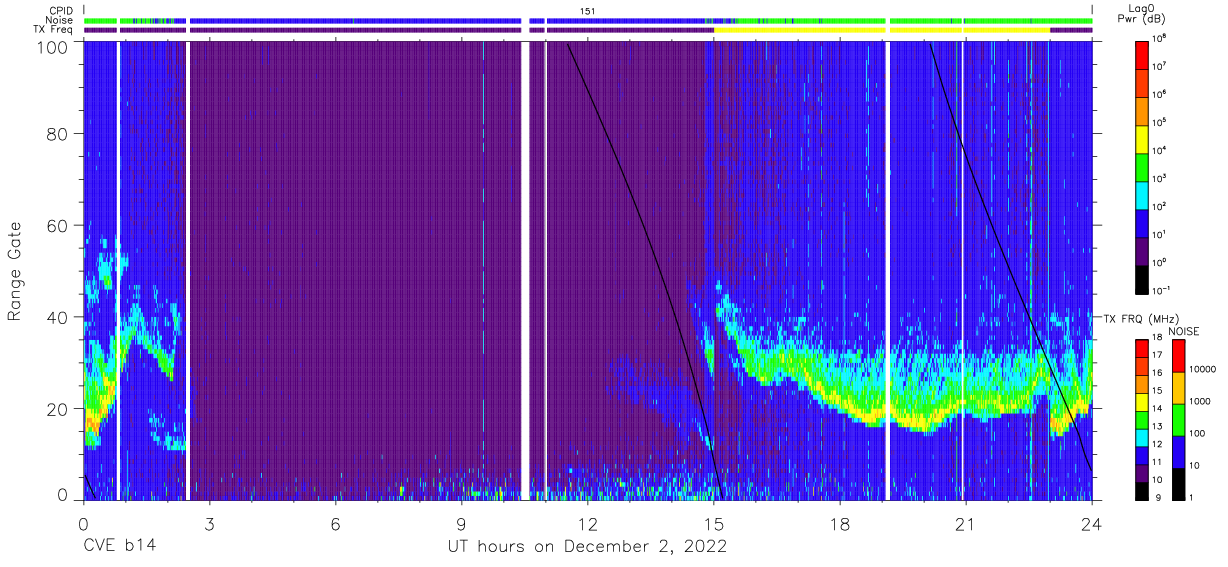Click the 'TX FRQ (MHz)' legend title
The image size is (1228, 567).
tap(1139, 318)
